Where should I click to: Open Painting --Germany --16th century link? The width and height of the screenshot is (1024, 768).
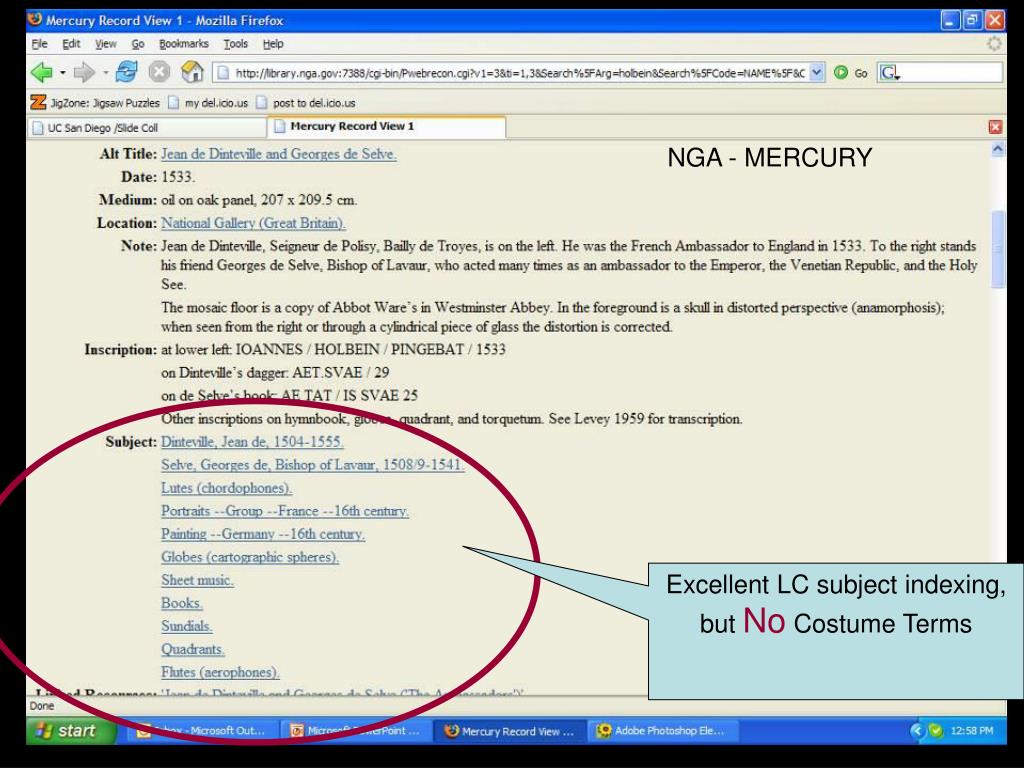263,534
